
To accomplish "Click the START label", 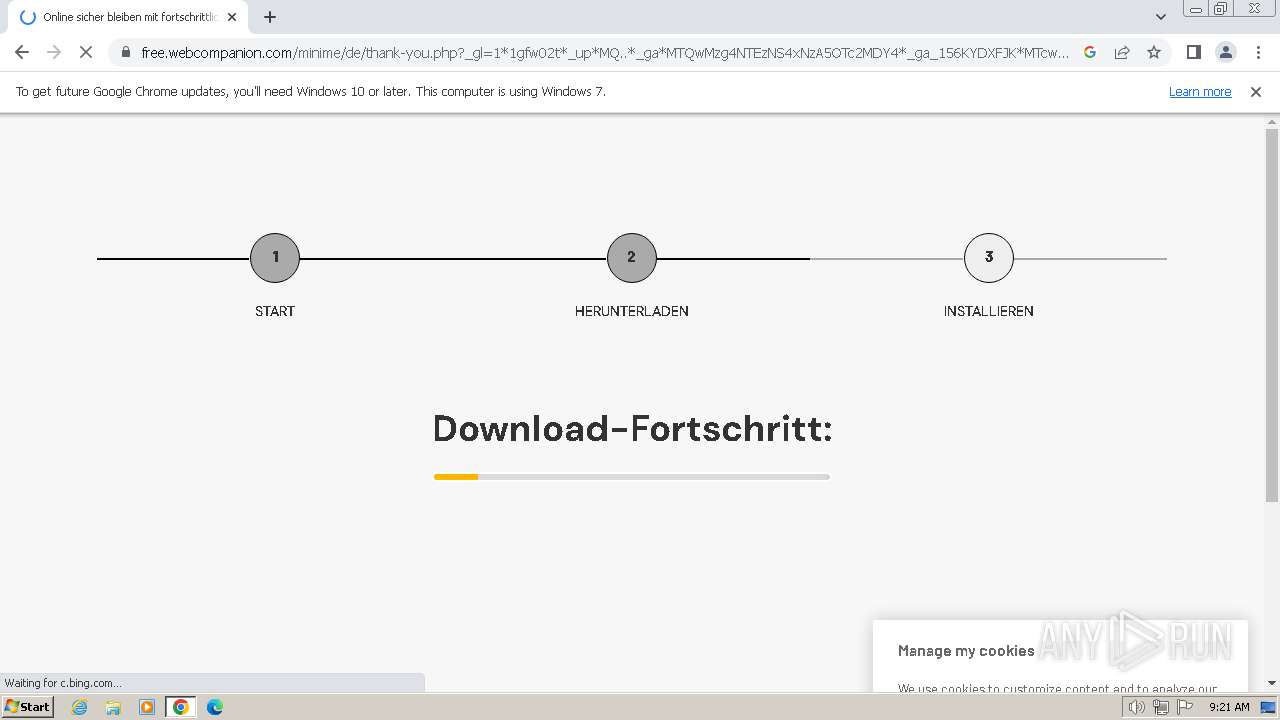I will 275,311.
